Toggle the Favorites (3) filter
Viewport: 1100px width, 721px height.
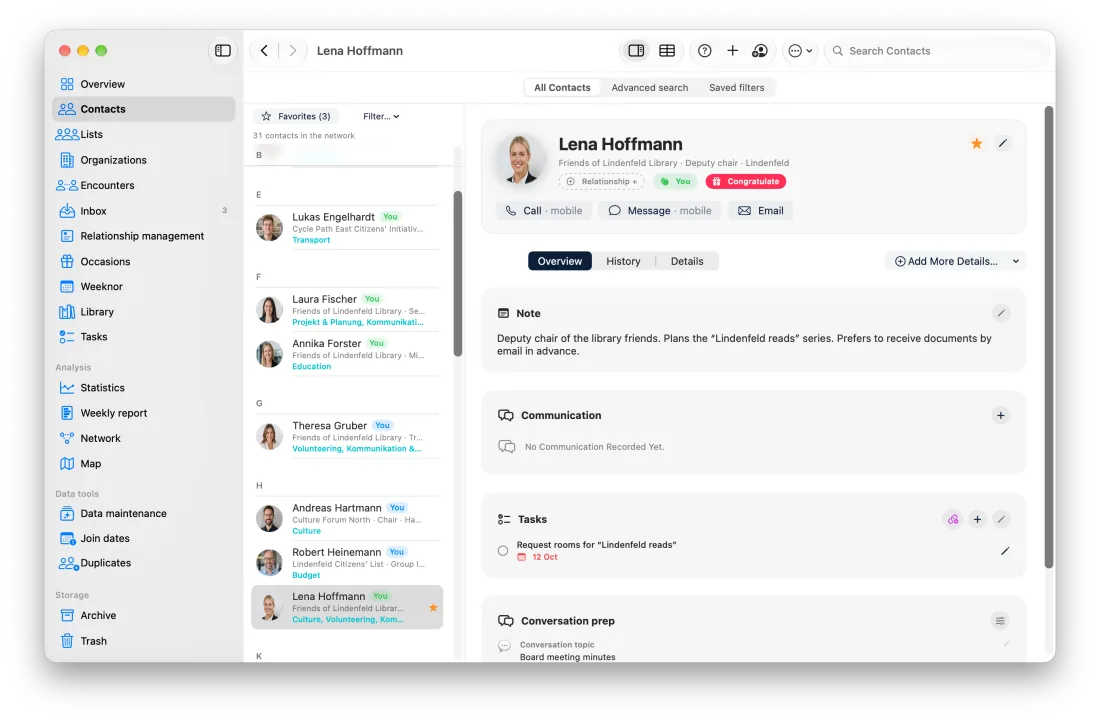pyautogui.click(x=296, y=116)
